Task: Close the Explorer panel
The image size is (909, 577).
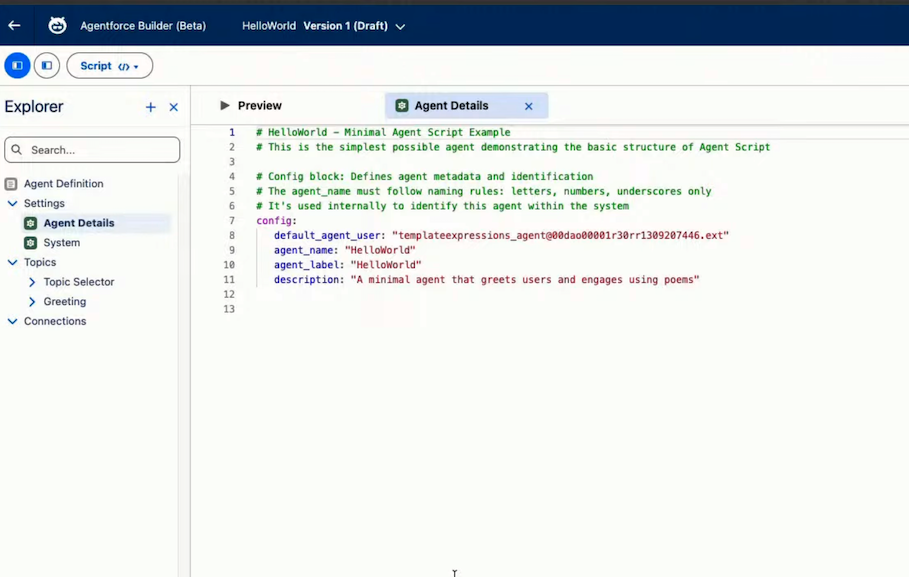Action: (173, 107)
